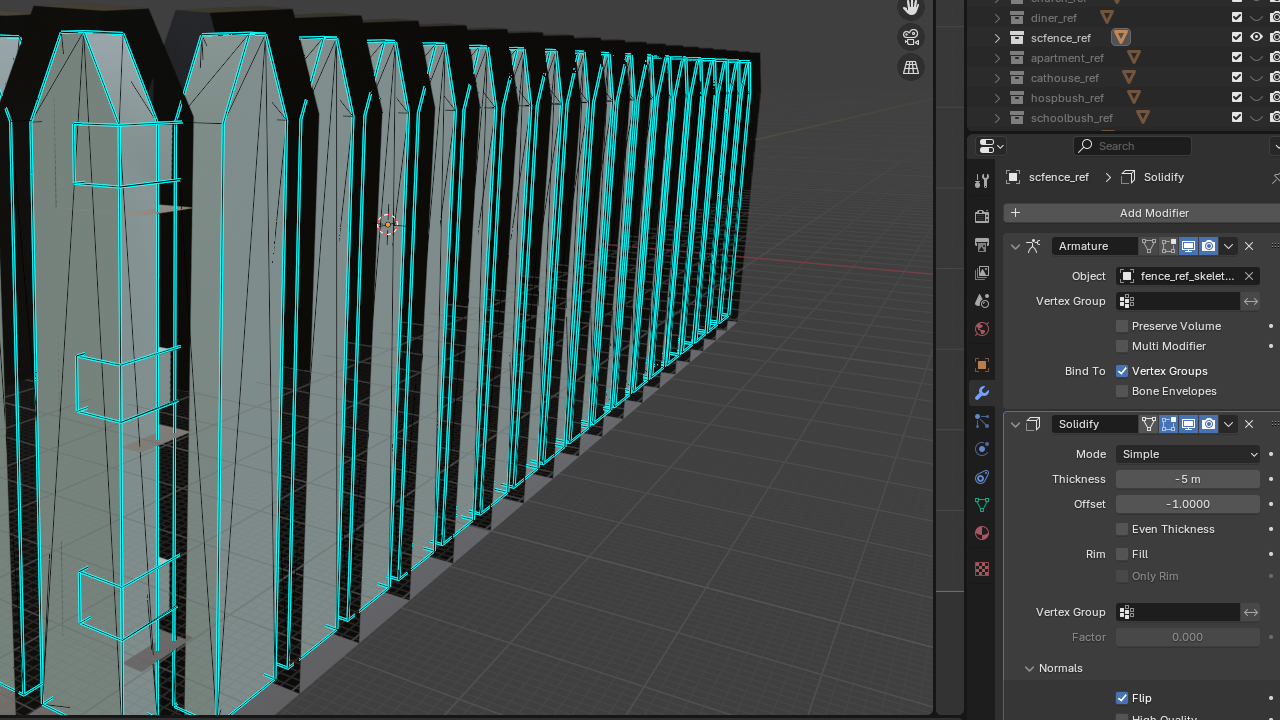
Task: Click the properties Search field
Action: pyautogui.click(x=1140, y=146)
